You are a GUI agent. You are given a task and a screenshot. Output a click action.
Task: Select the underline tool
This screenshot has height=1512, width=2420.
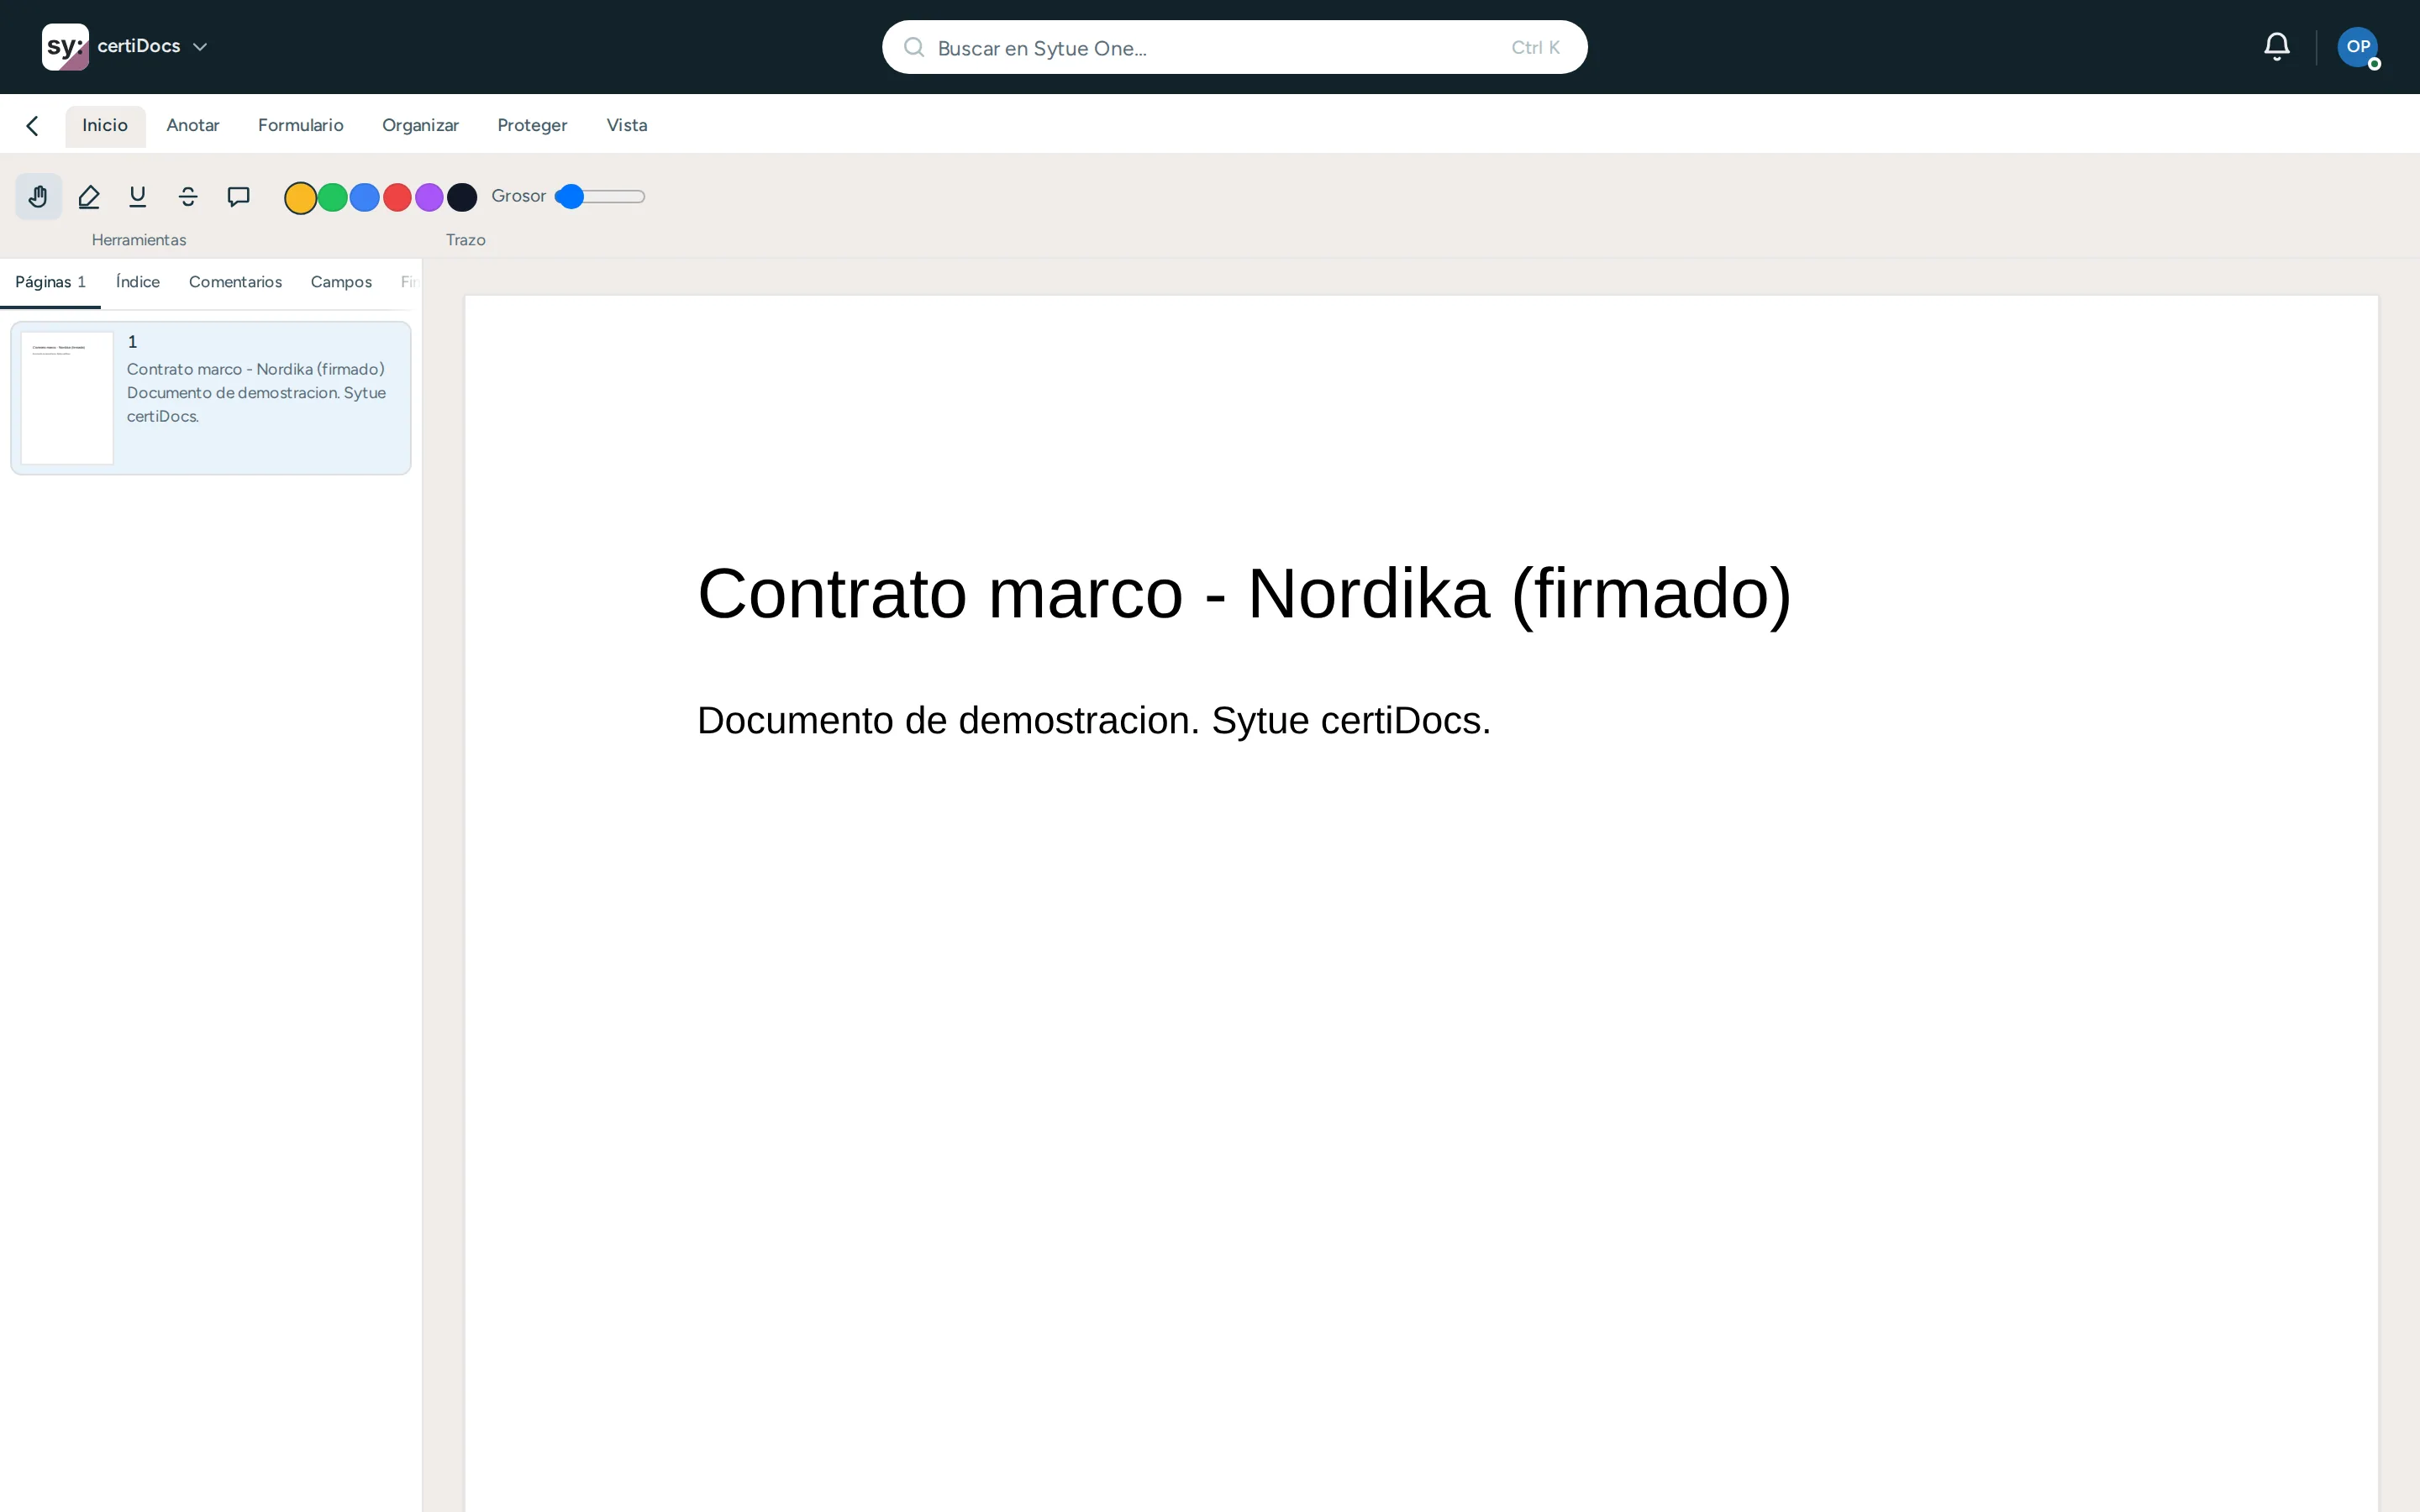138,196
